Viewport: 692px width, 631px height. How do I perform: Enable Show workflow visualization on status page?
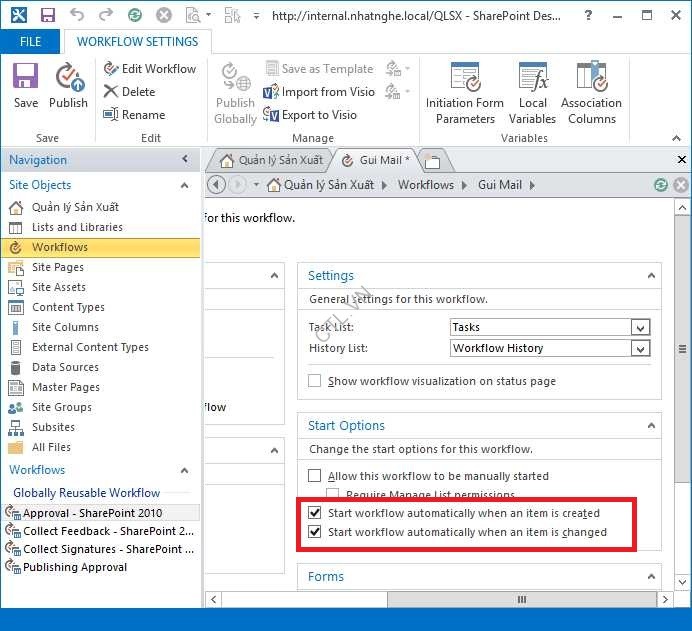pyautogui.click(x=315, y=381)
